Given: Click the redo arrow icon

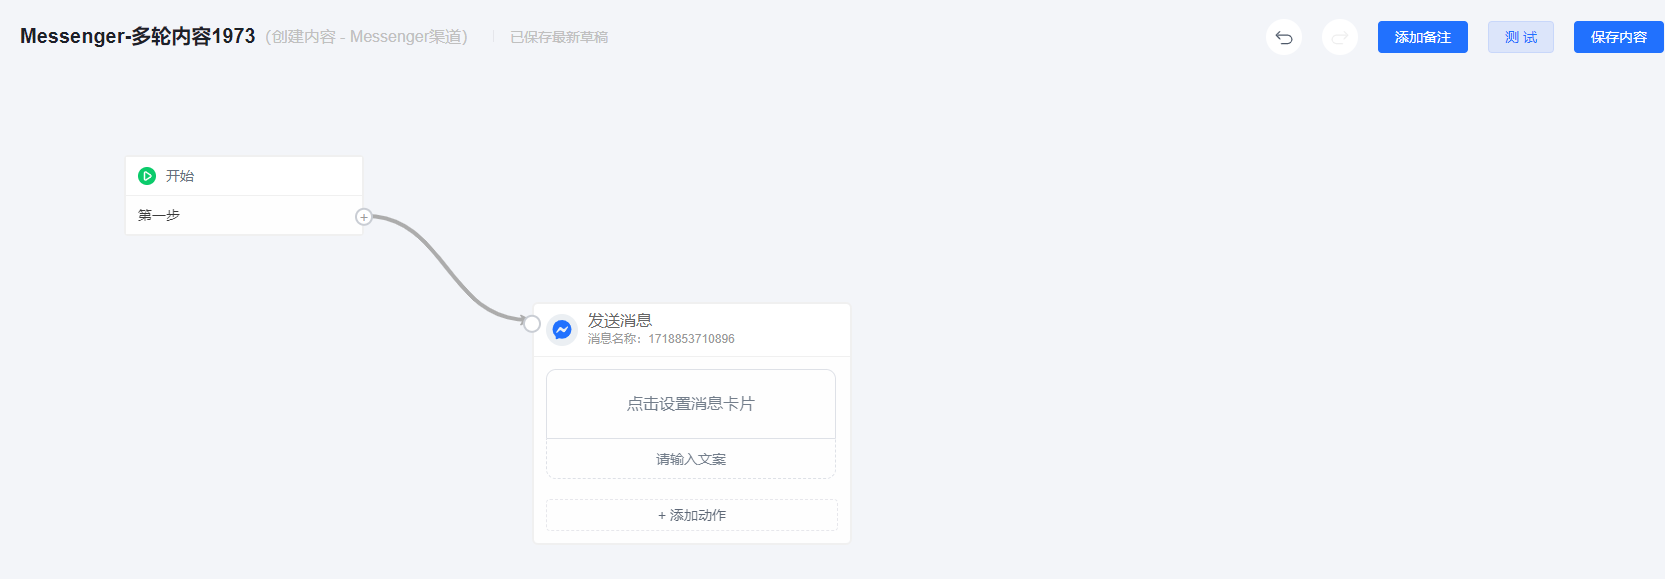Looking at the screenshot, I should click(1340, 38).
